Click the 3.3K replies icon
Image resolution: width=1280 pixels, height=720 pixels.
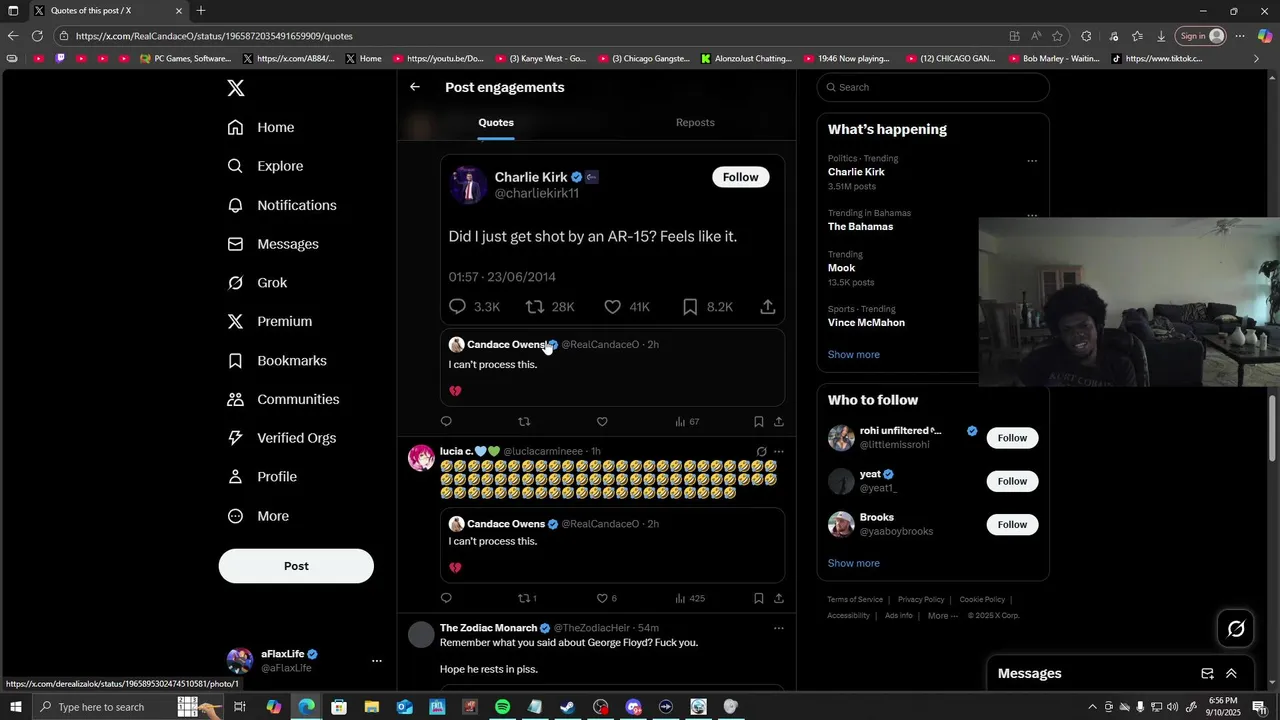point(458,307)
